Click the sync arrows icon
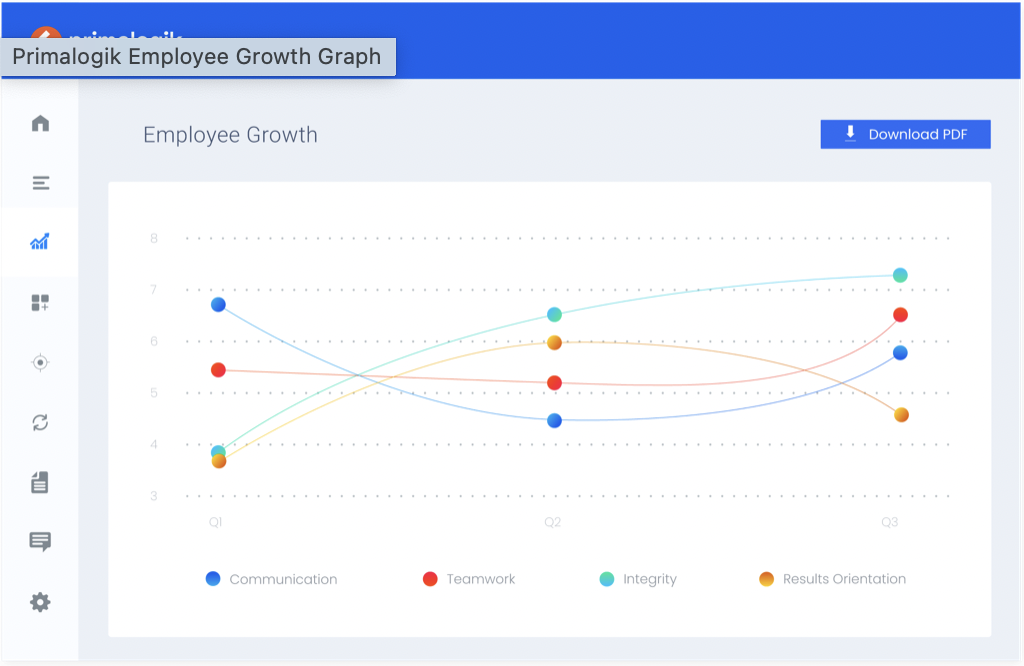Image resolution: width=1024 pixels, height=666 pixels. (x=39, y=422)
